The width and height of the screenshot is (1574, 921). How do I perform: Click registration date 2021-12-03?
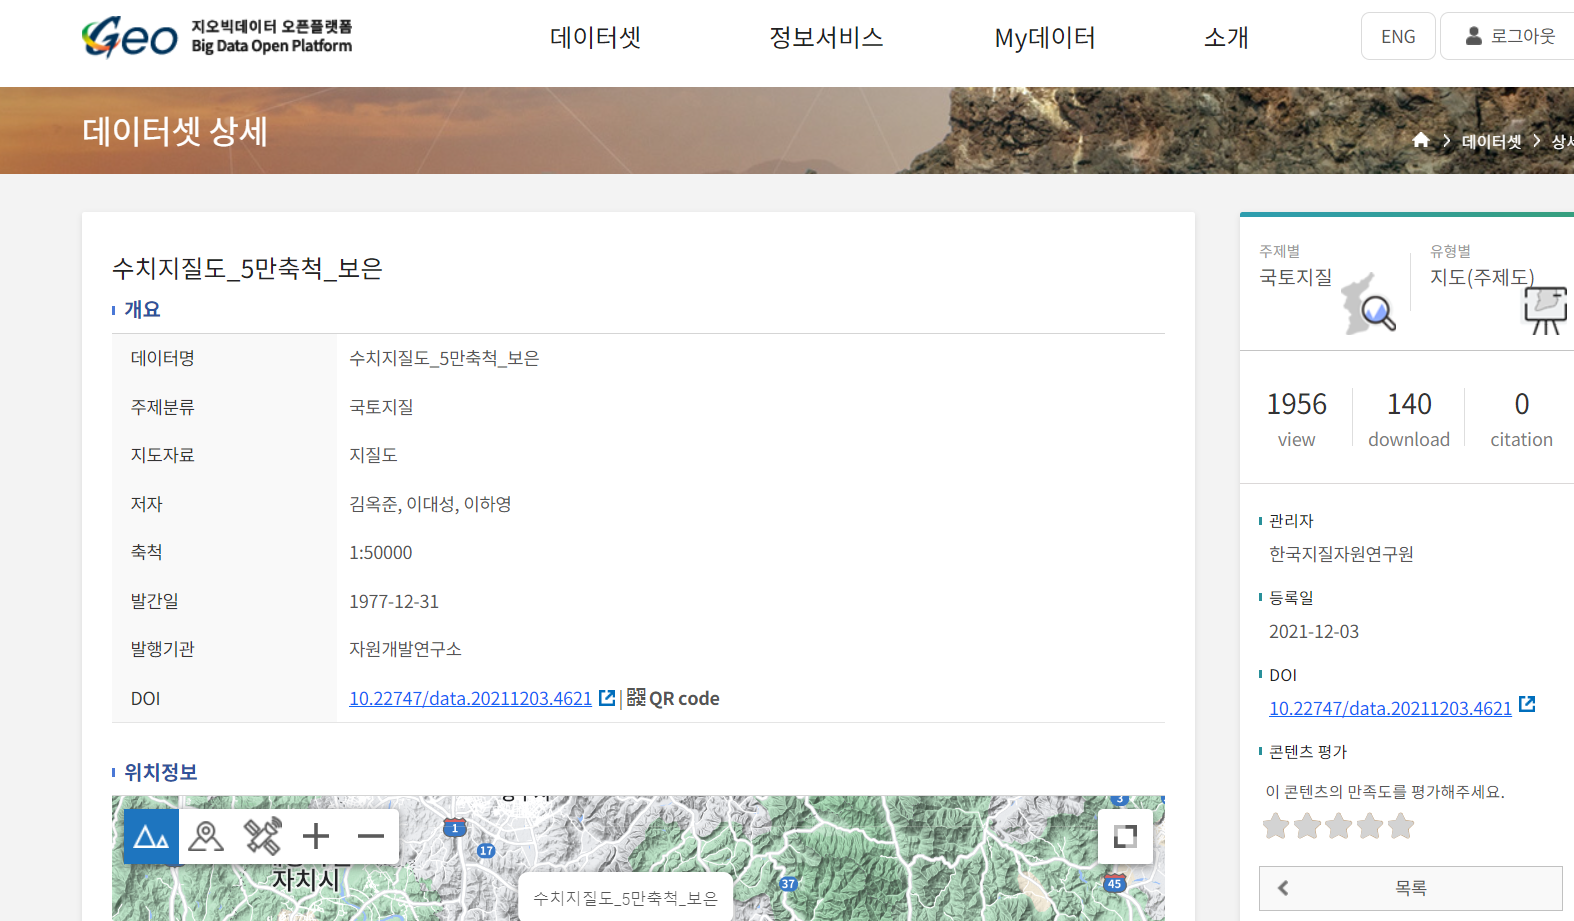click(1314, 631)
